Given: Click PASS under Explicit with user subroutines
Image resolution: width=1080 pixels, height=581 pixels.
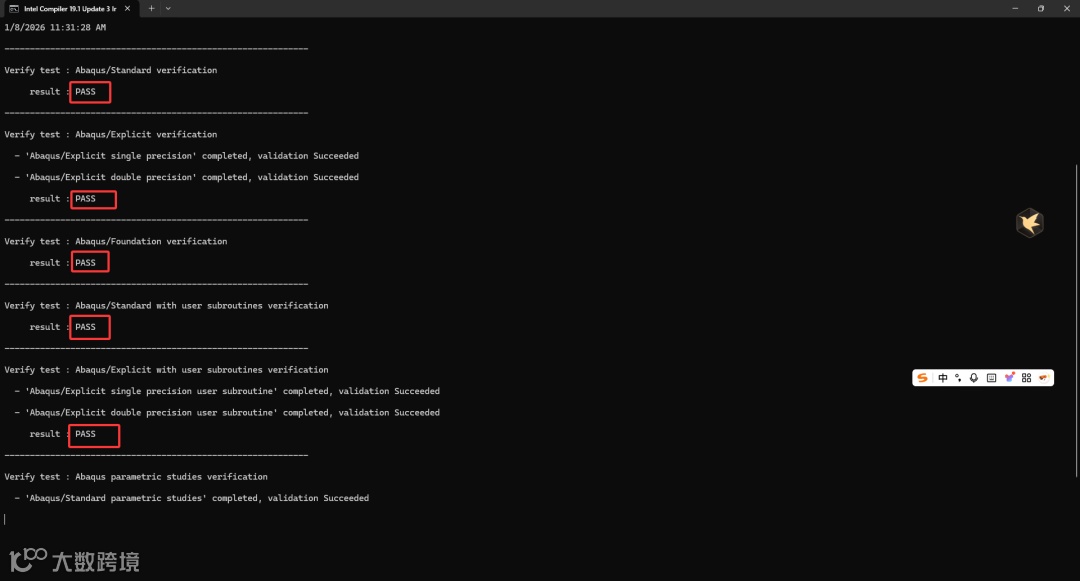Looking at the screenshot, I should coord(85,434).
